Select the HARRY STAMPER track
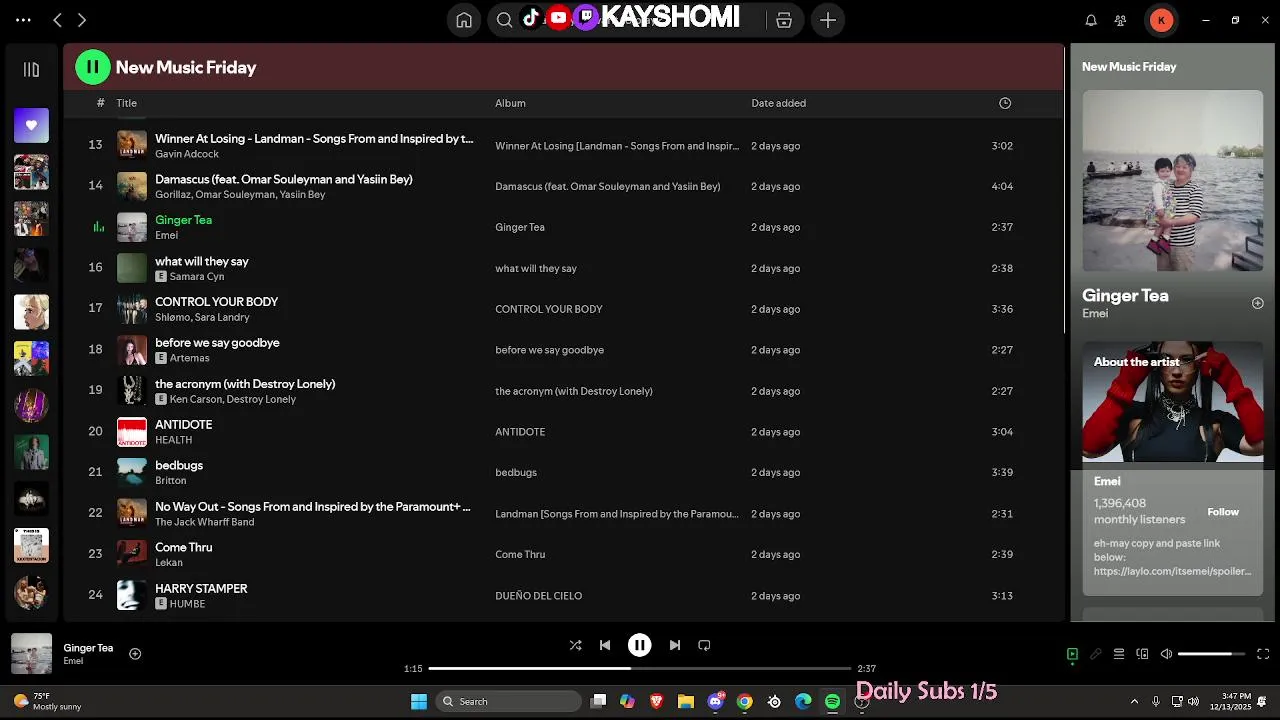The width and height of the screenshot is (1280, 720). tap(201, 589)
